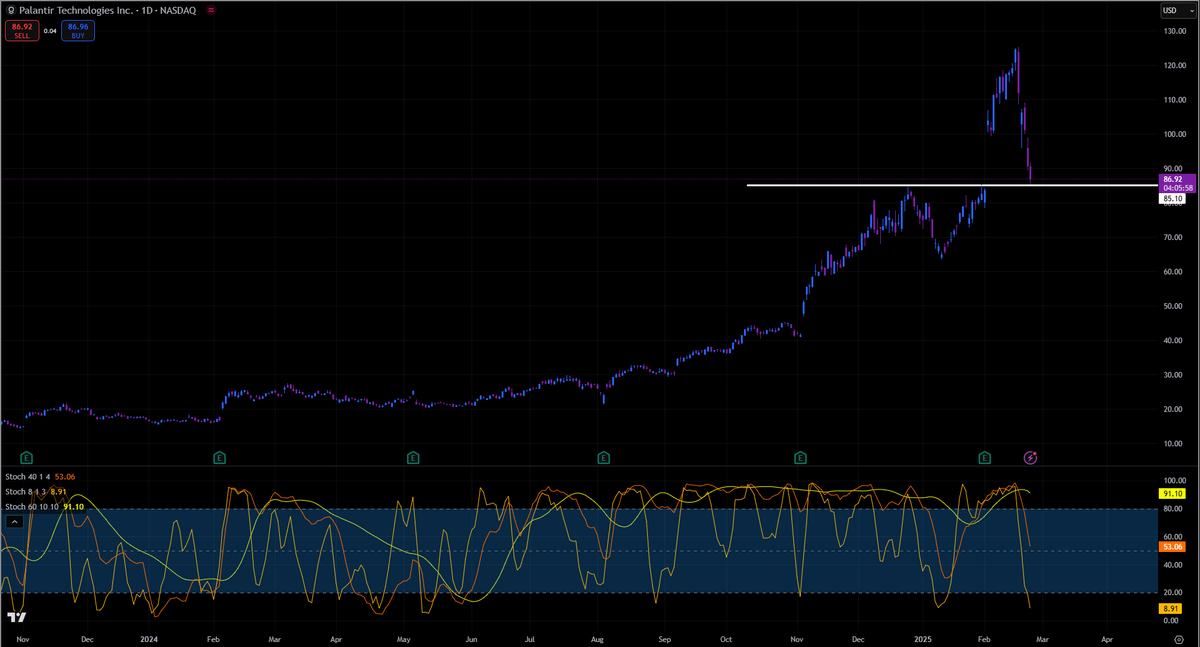Select the Stoch 8 1 3 legend
Screen dimensions: 1200x647
tap(35, 492)
